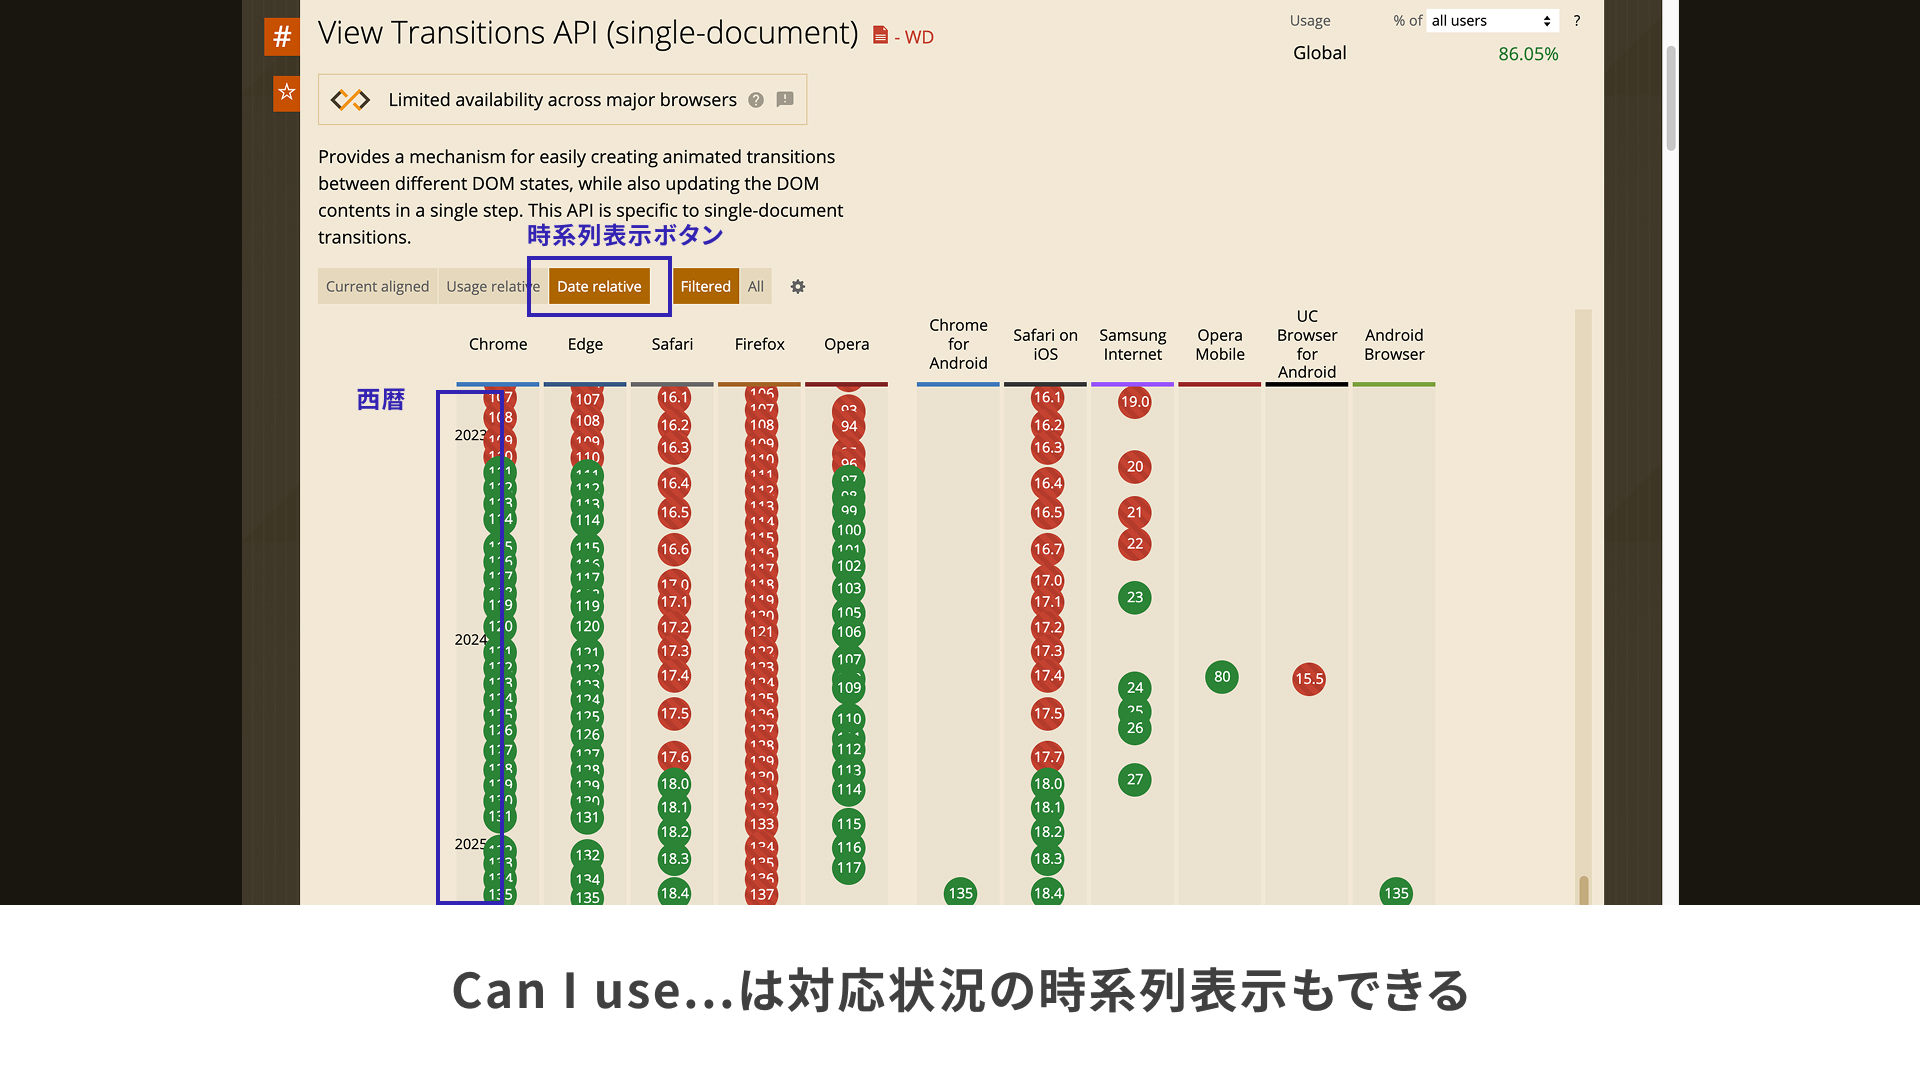
Task: Show All browser versions
Action: [756, 286]
